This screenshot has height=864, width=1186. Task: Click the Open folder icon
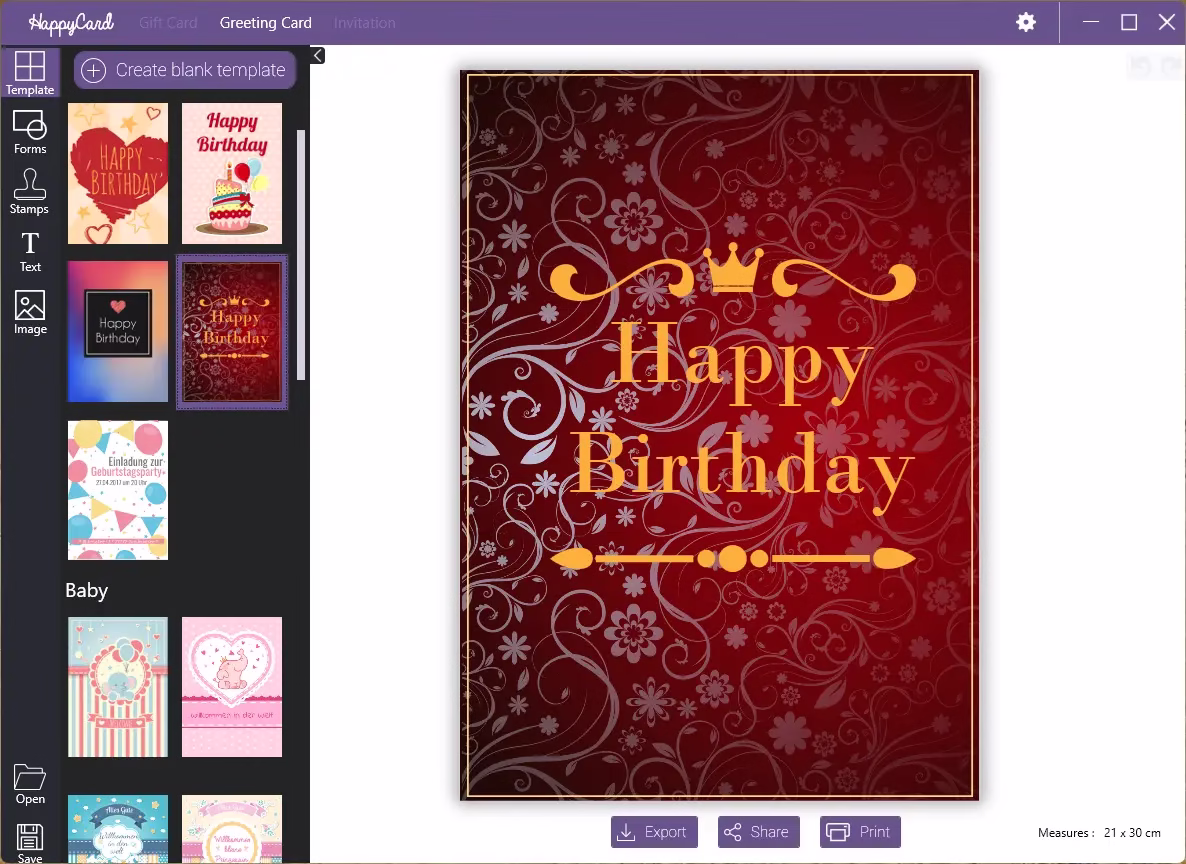(30, 783)
